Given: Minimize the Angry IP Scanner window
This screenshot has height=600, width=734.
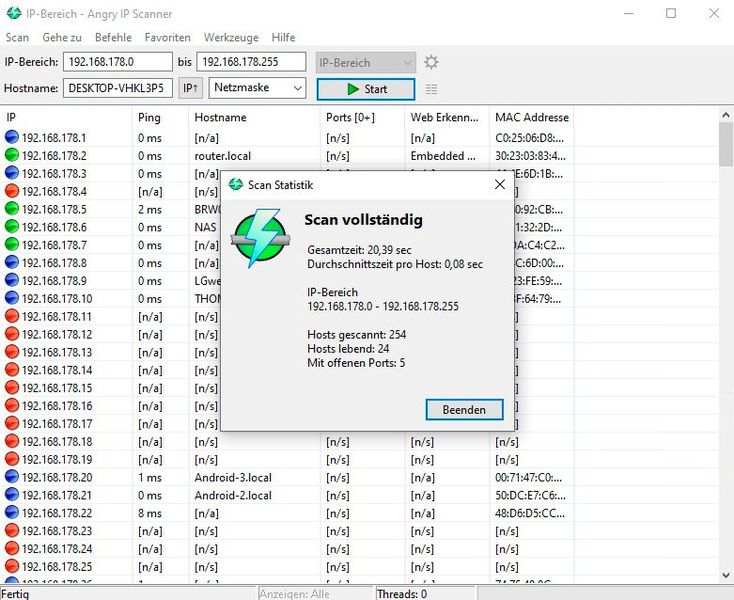Looking at the screenshot, I should click(629, 14).
